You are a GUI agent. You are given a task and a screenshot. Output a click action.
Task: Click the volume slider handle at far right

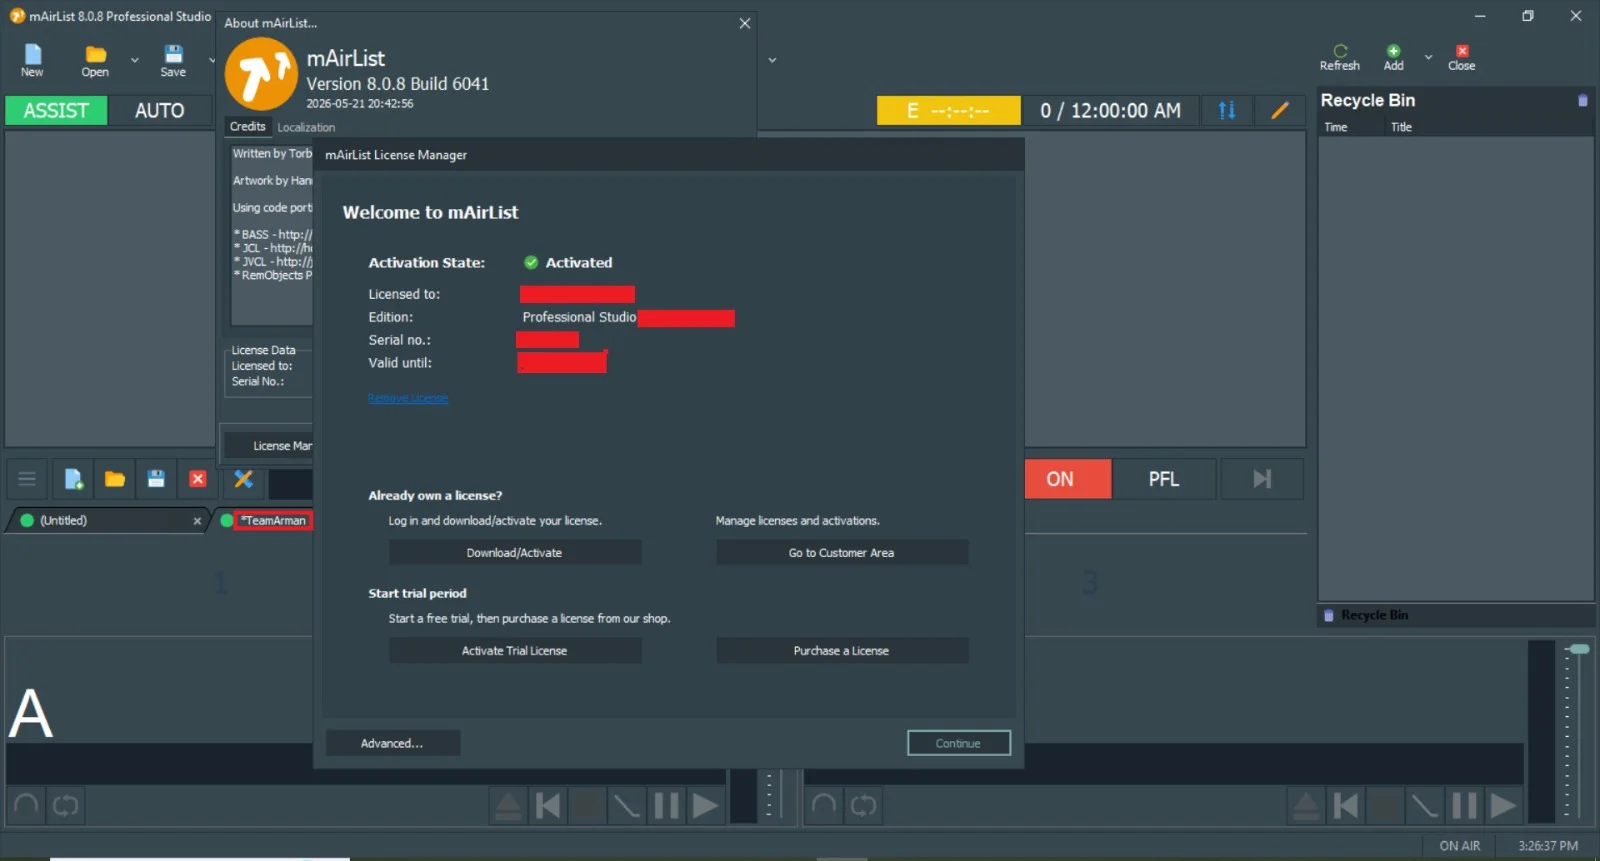[x=1579, y=650]
